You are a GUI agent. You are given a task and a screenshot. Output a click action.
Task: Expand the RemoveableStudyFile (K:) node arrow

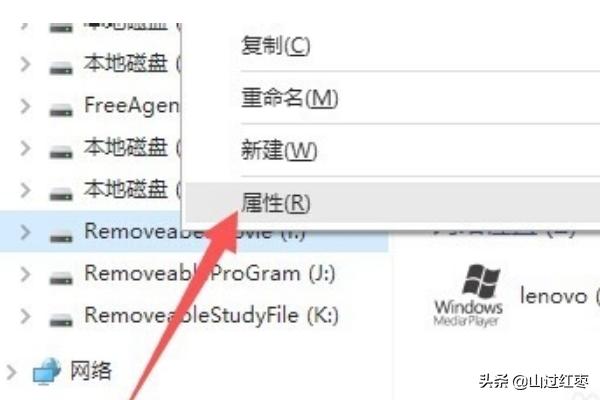point(25,316)
